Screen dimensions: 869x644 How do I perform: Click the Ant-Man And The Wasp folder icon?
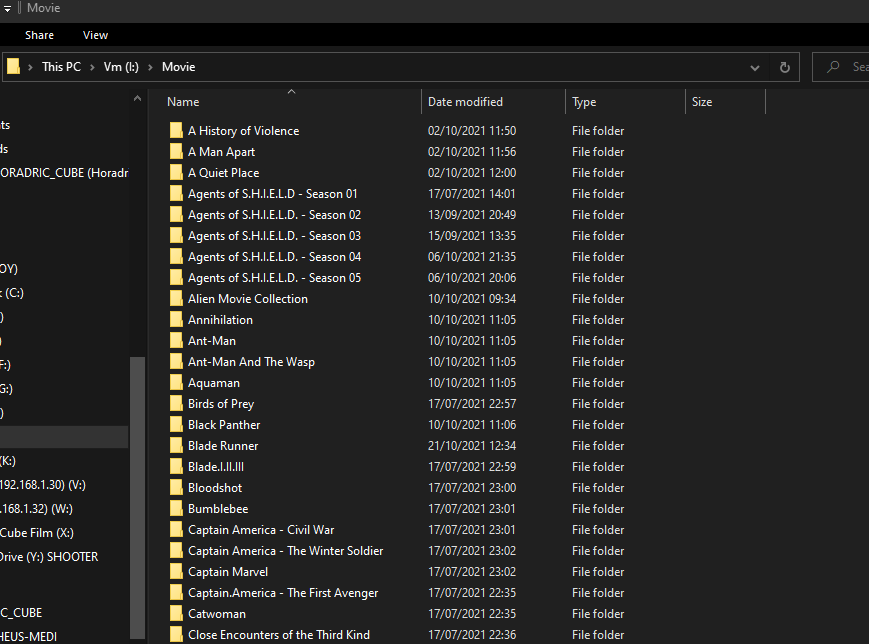tap(176, 362)
